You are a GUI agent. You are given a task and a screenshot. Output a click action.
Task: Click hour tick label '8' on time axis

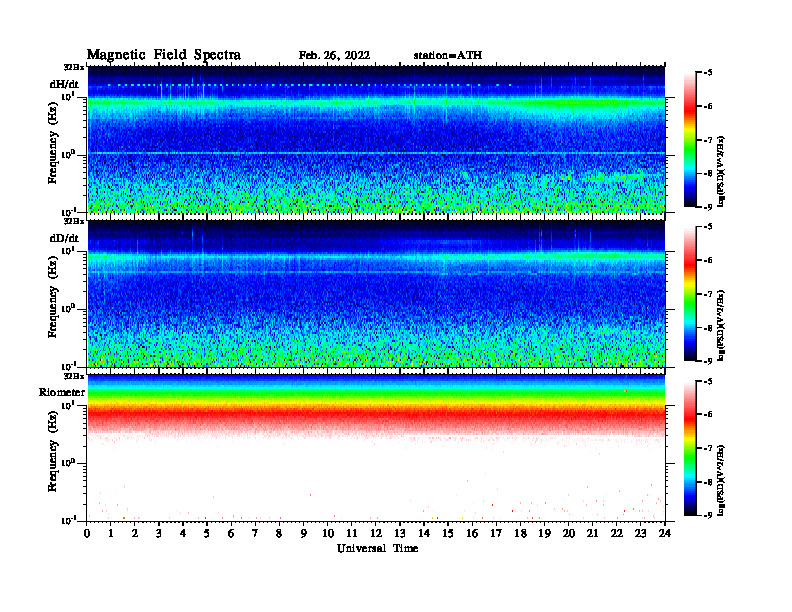(x=279, y=533)
